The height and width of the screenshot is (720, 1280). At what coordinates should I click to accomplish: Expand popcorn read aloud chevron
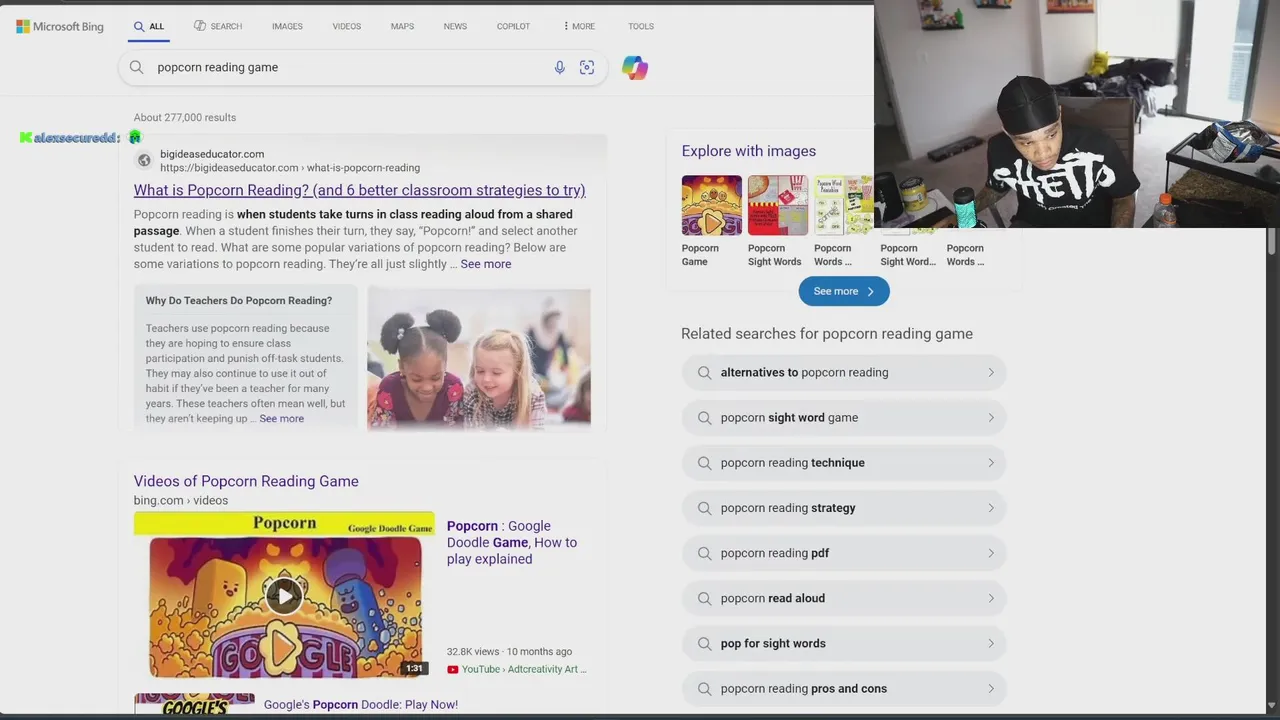click(x=991, y=598)
